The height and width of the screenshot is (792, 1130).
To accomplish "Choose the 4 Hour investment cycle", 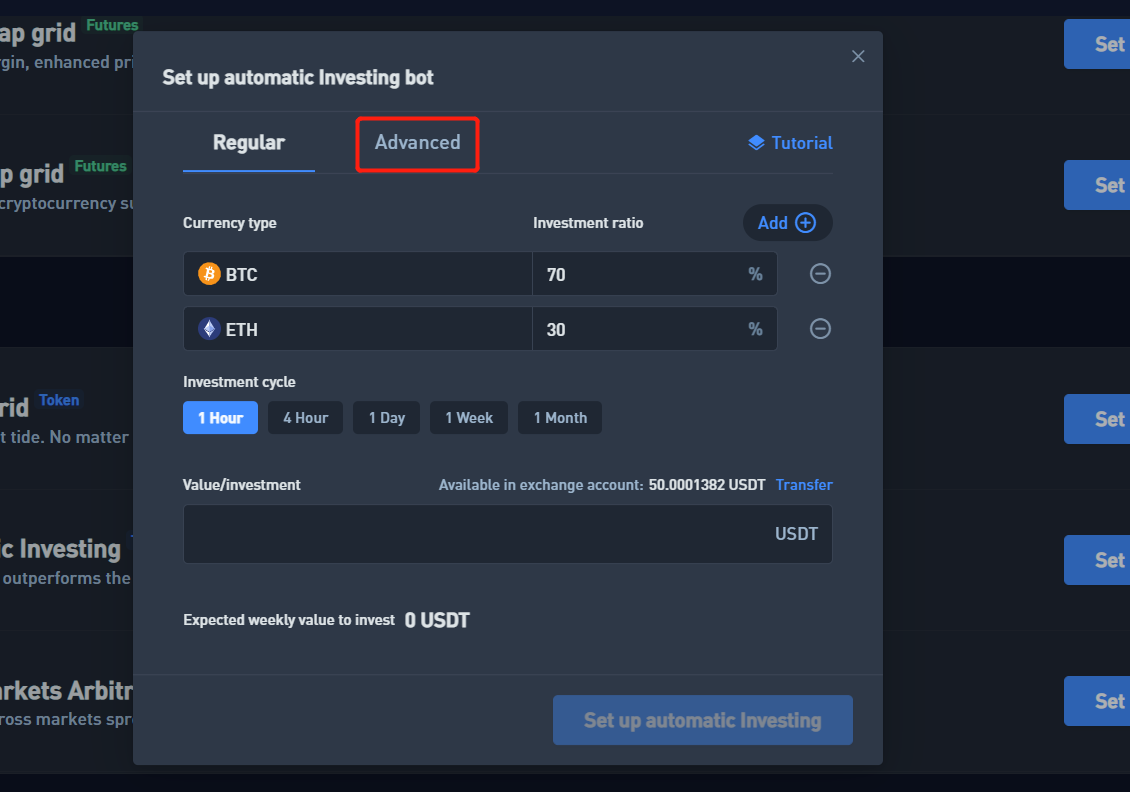I will click(305, 418).
